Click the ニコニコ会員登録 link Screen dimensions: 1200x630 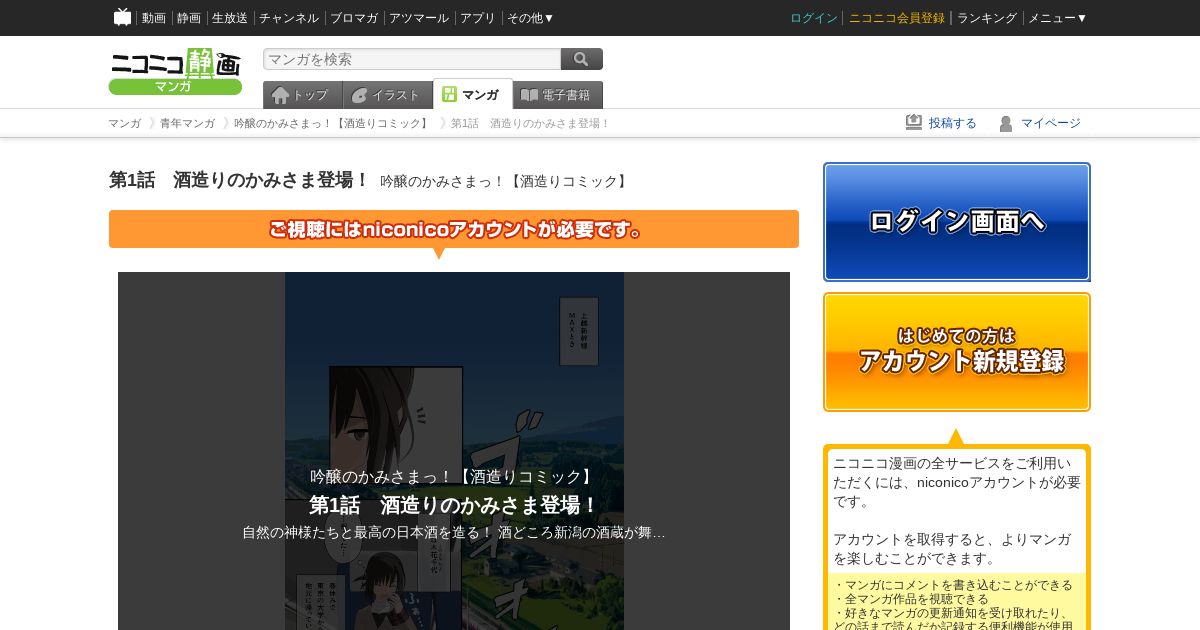897,18
